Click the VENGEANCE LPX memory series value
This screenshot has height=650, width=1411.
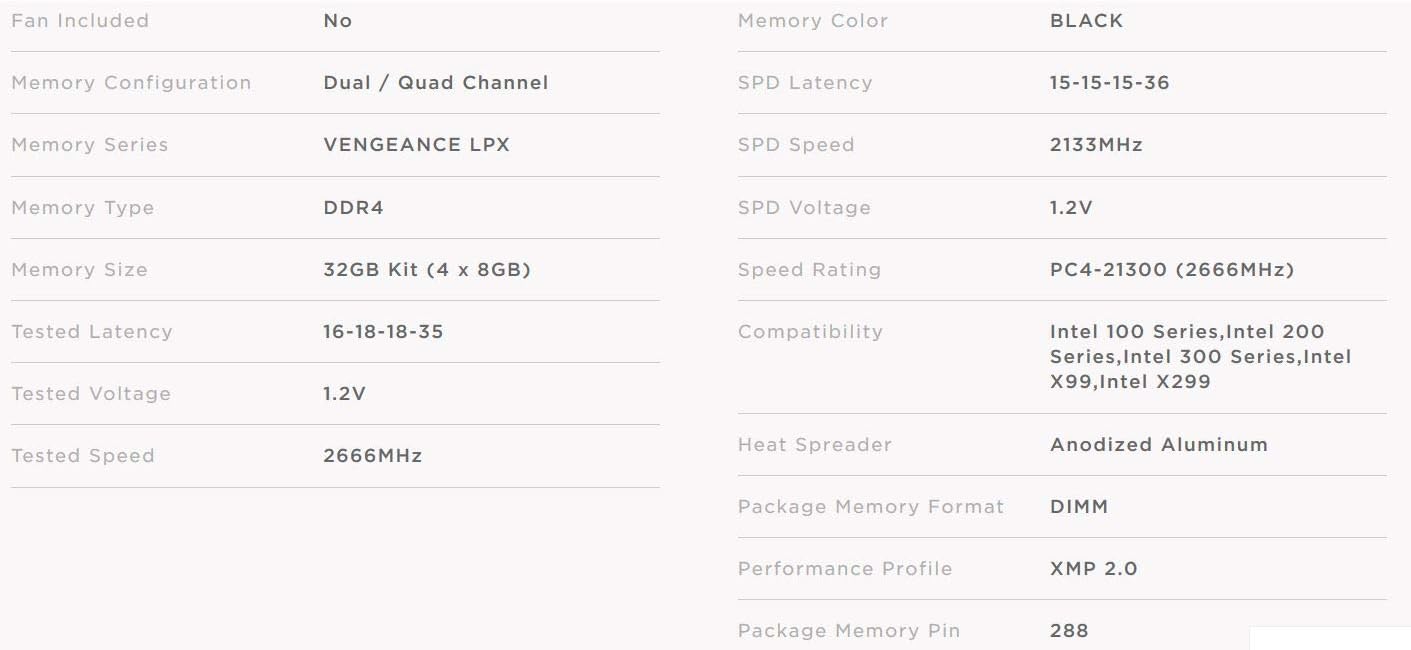pyautogui.click(x=416, y=145)
